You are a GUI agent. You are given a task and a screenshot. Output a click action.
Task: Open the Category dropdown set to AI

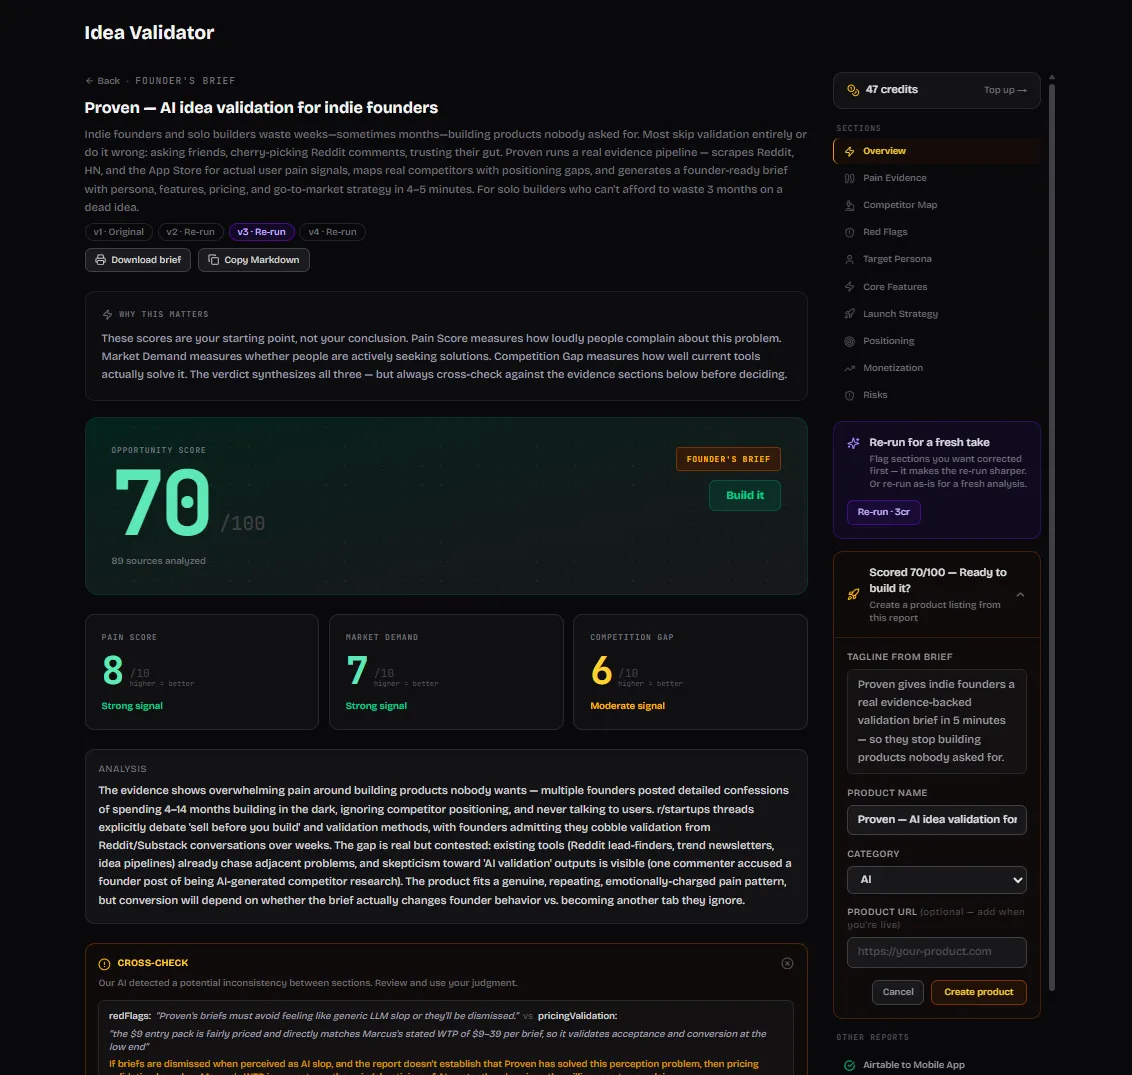click(x=936, y=880)
